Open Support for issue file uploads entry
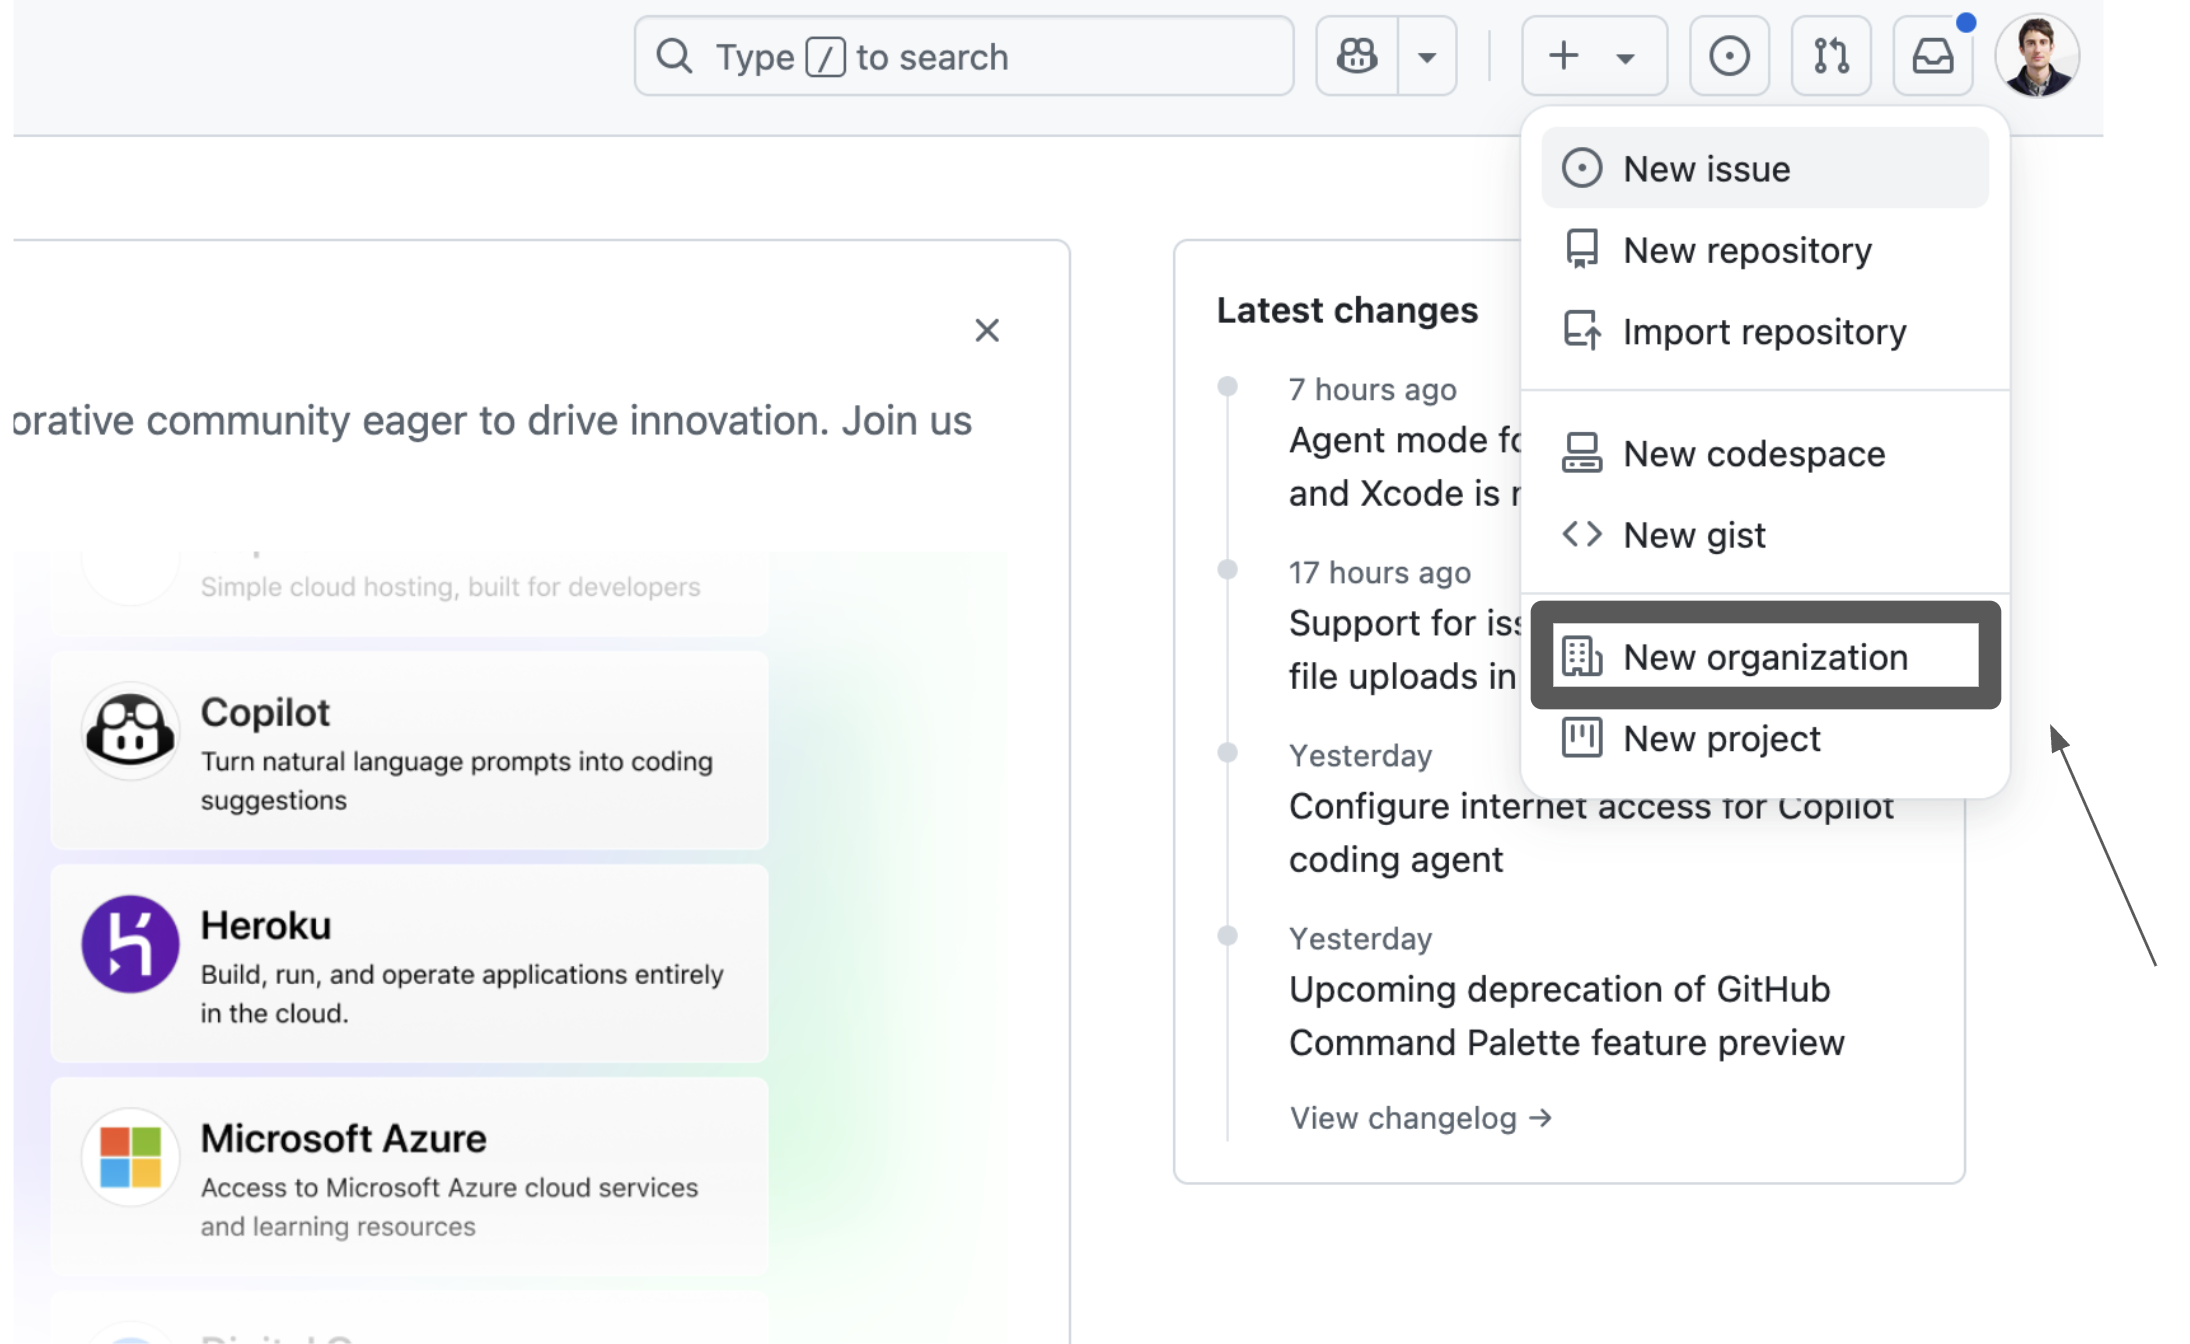 click(1405, 649)
